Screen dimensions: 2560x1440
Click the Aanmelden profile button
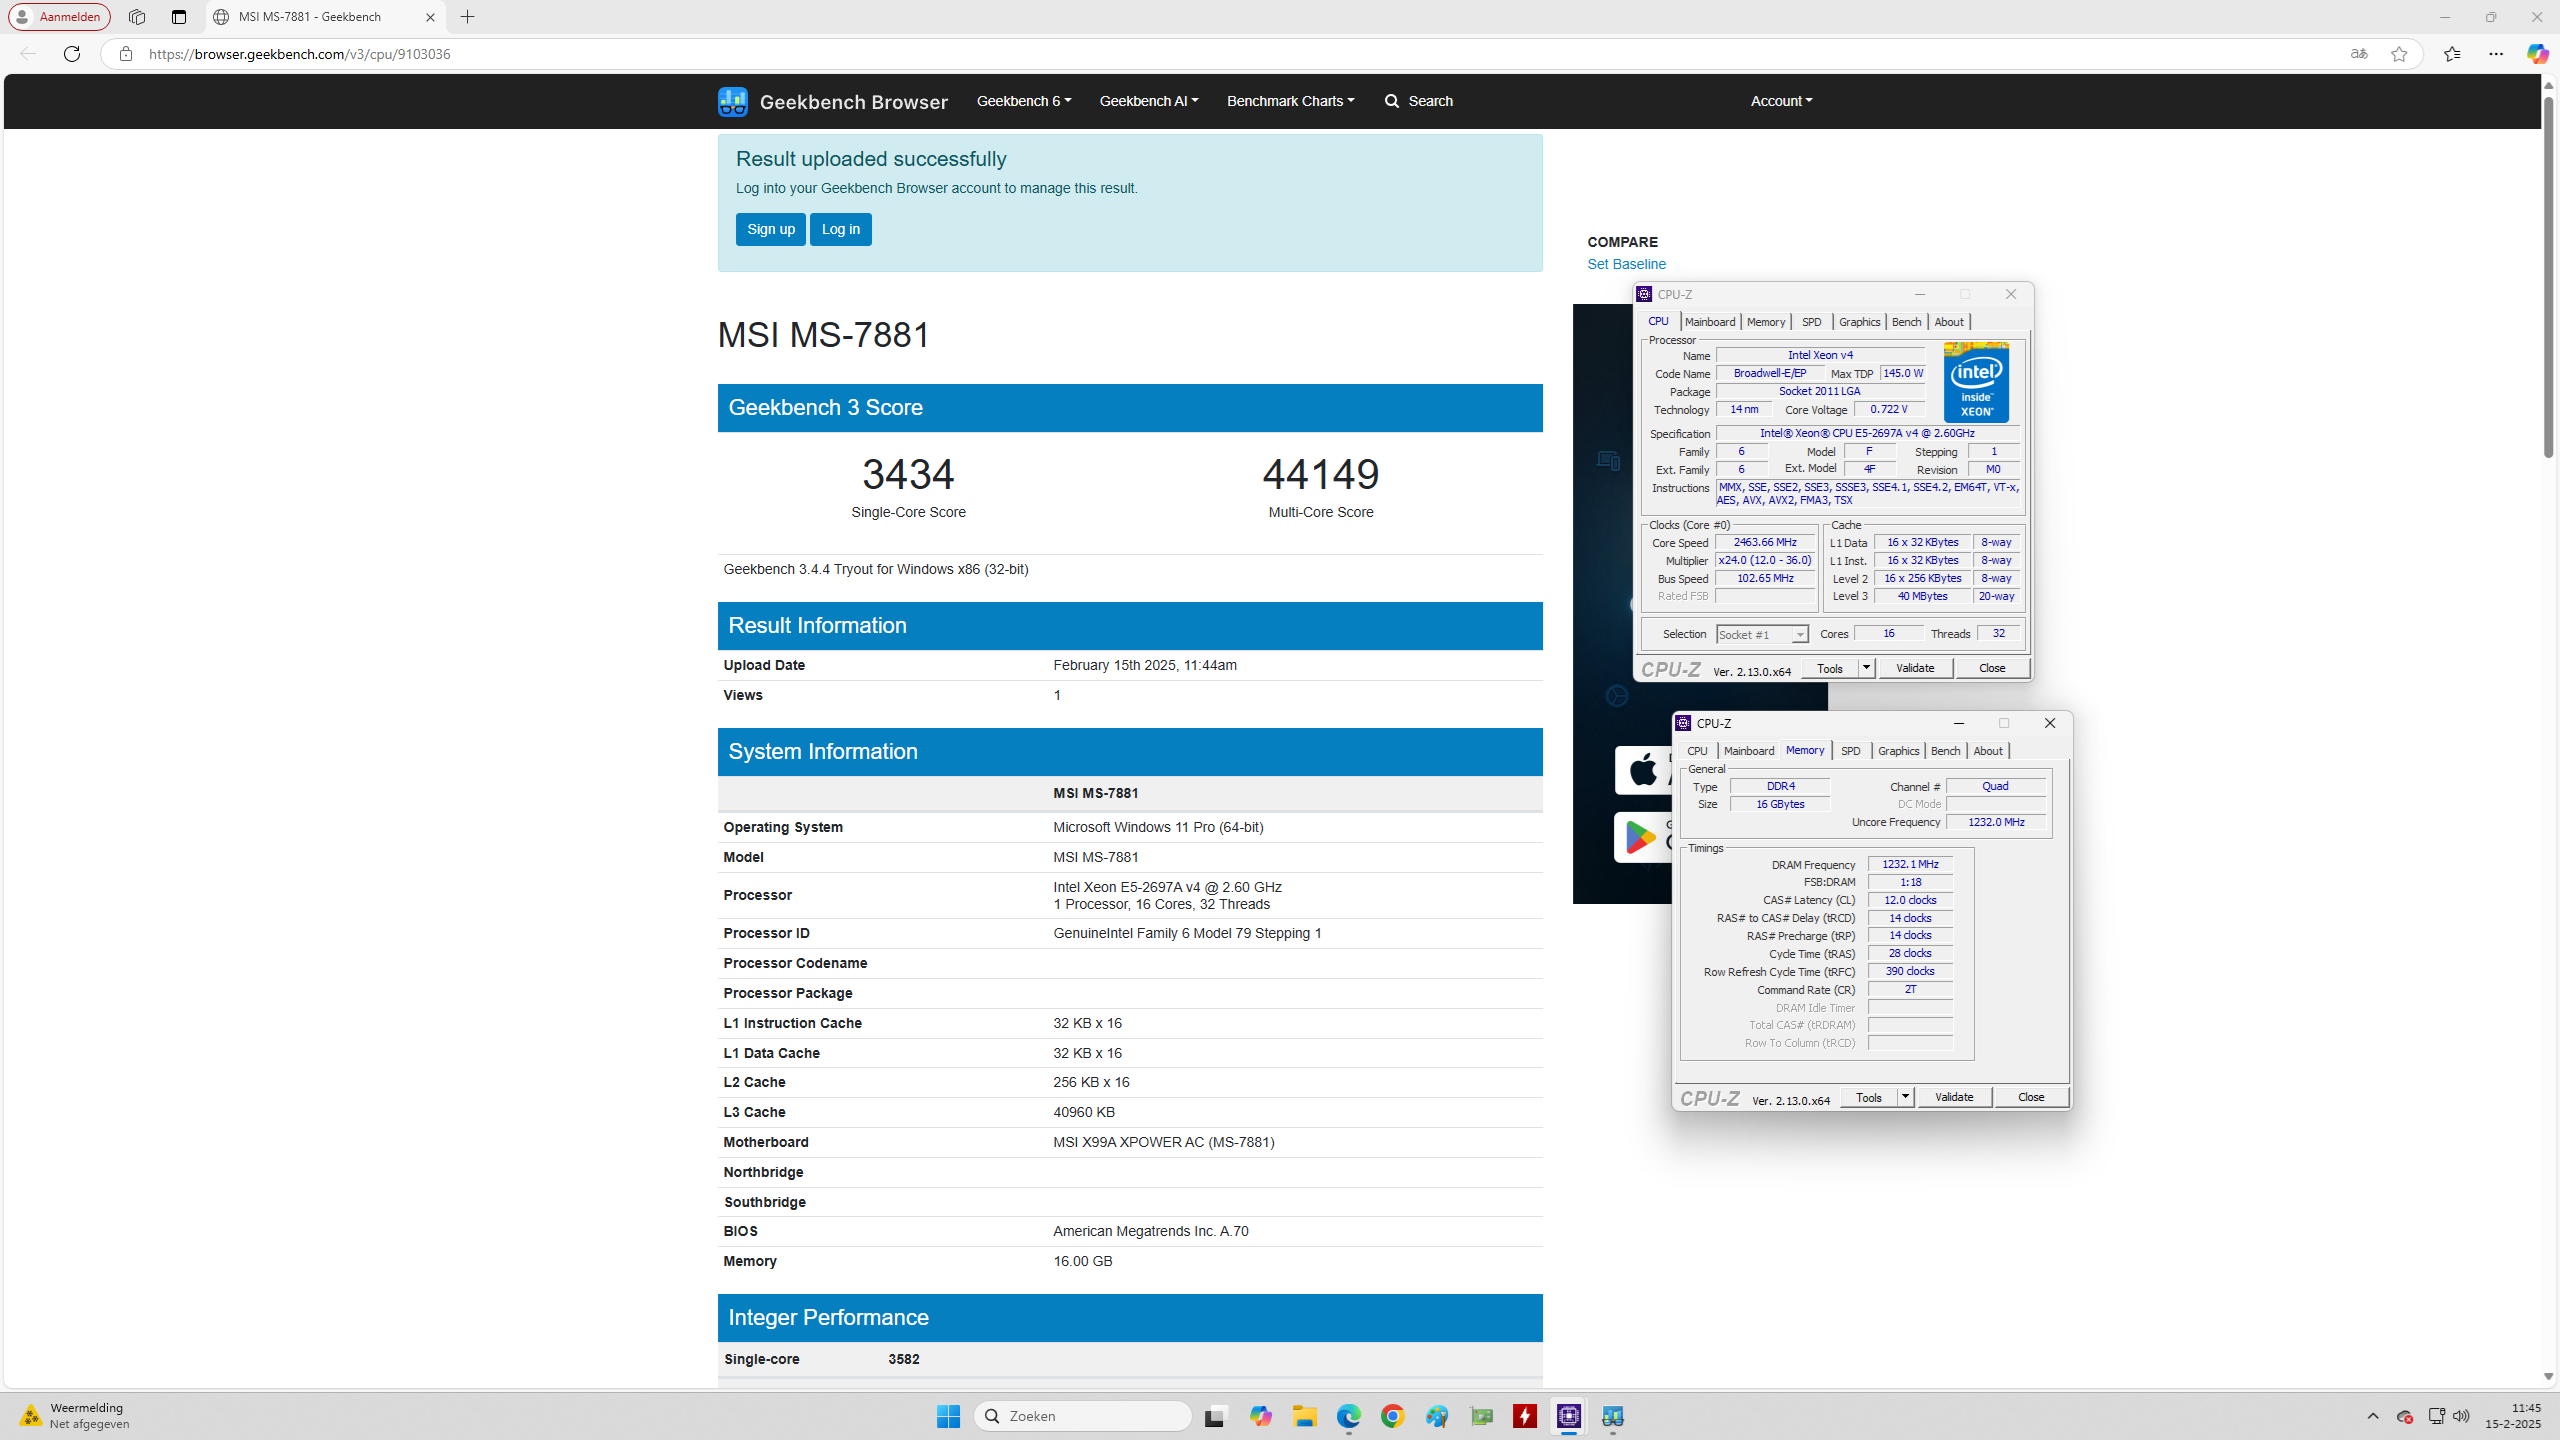[59, 17]
